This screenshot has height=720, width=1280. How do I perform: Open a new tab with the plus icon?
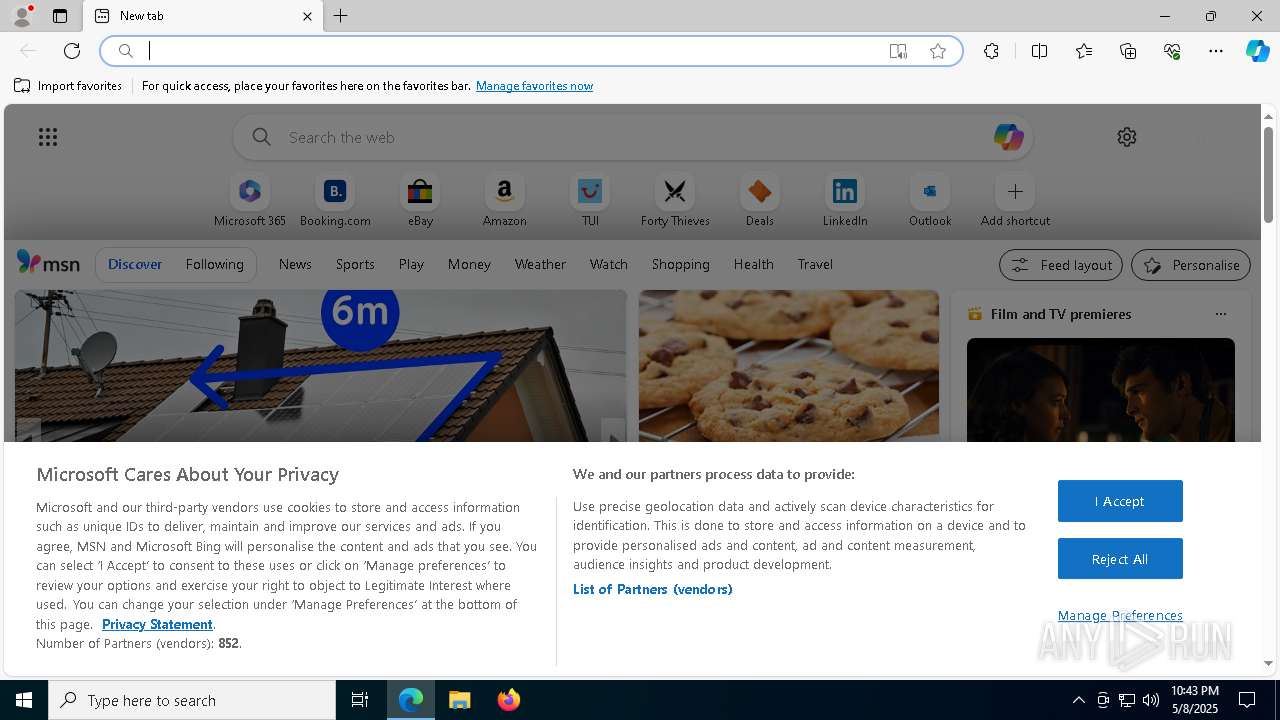tap(341, 16)
